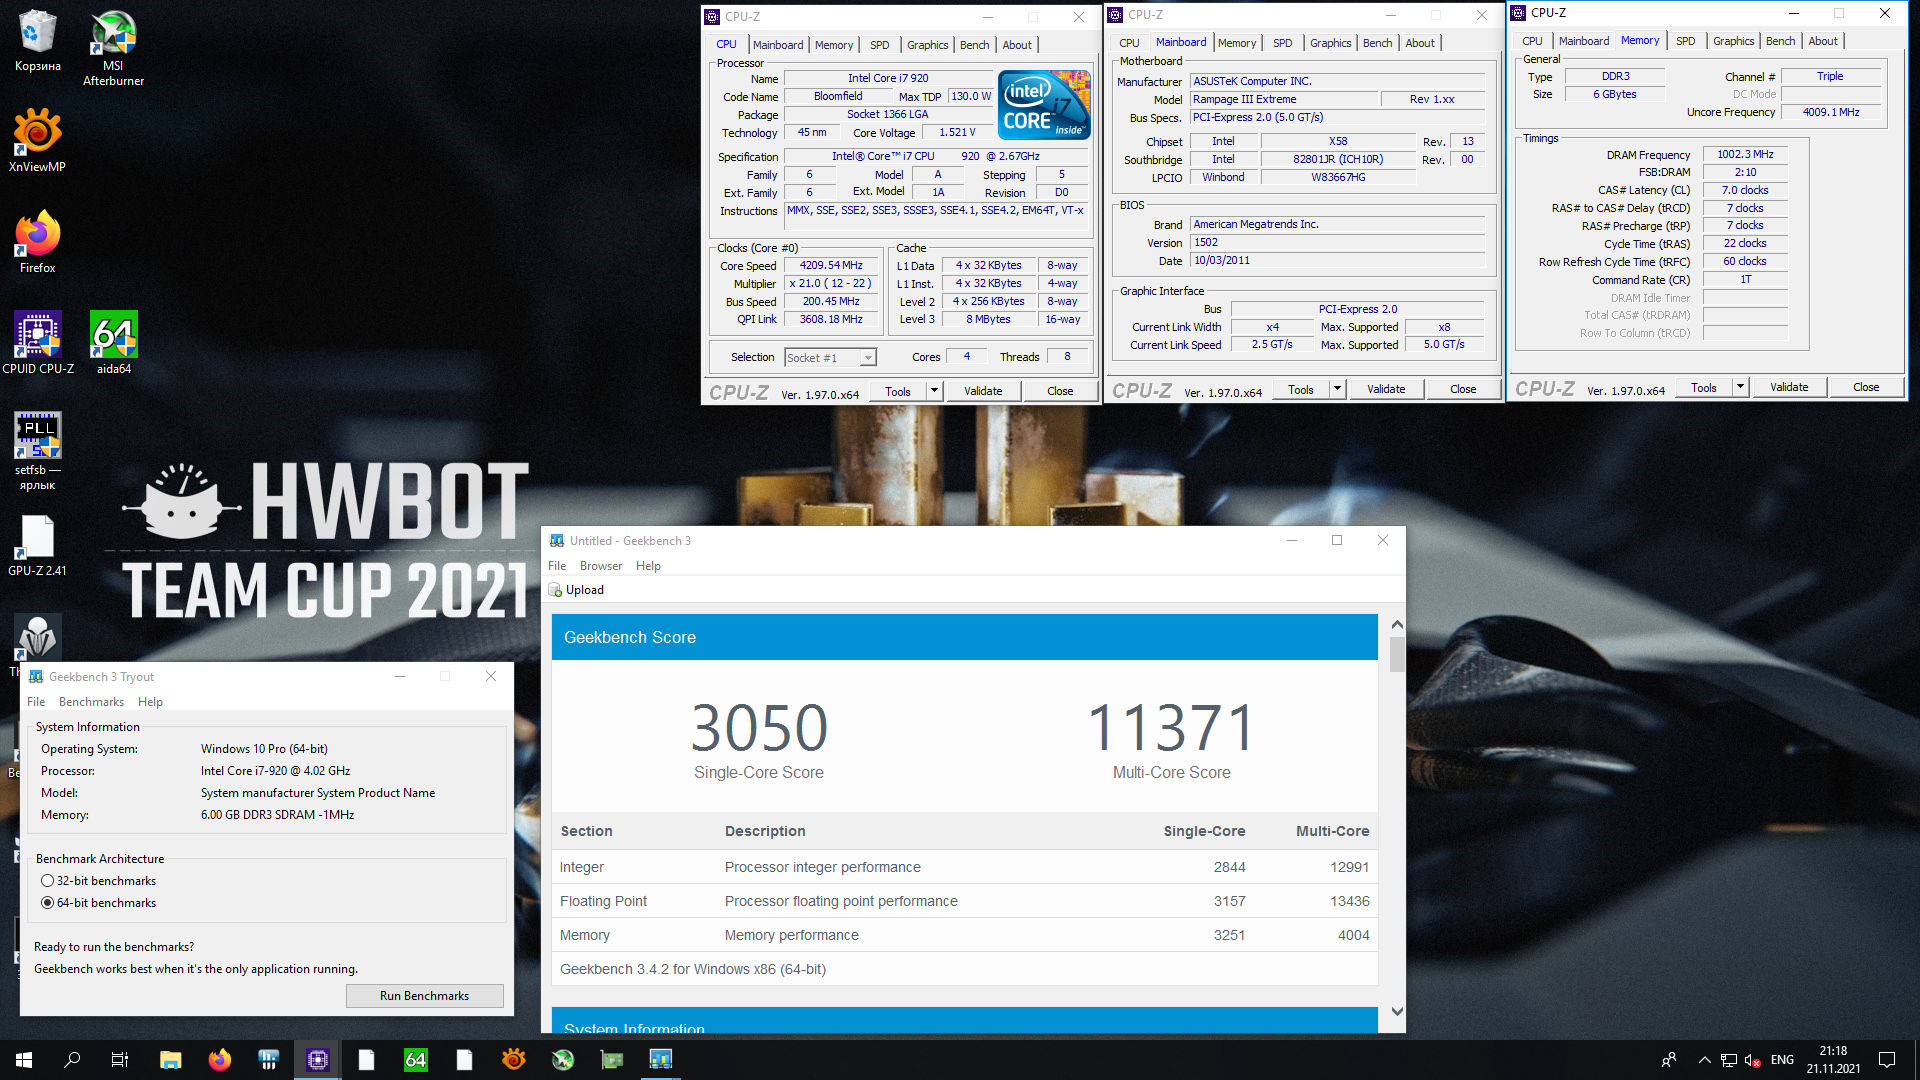This screenshot has width=1920, height=1080.
Task: Open MSI Afterburner taskbar icon
Action: (x=563, y=1060)
